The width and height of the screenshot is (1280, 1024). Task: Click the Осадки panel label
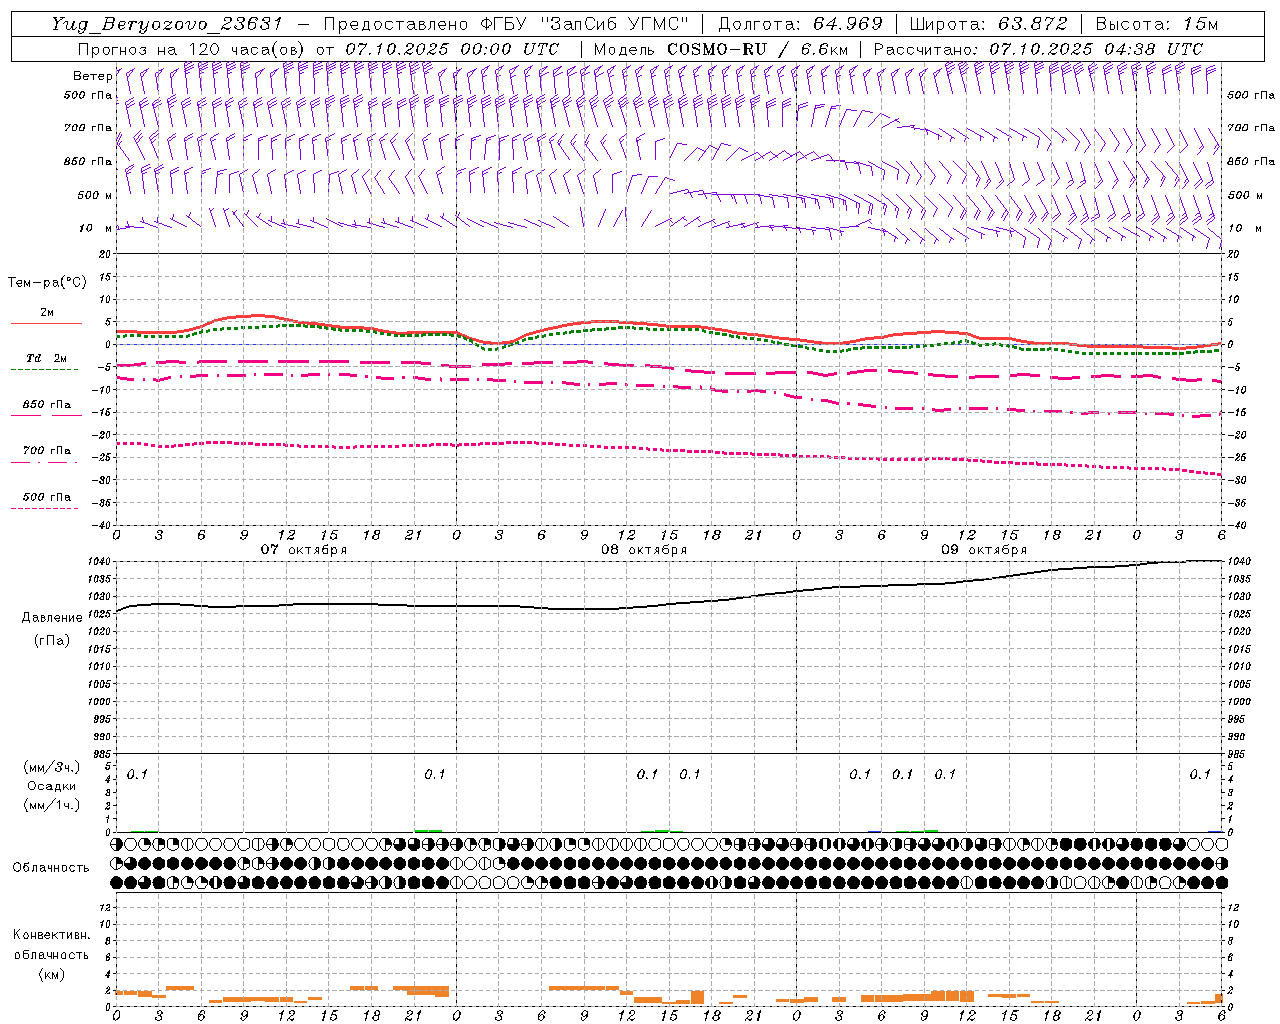52,787
